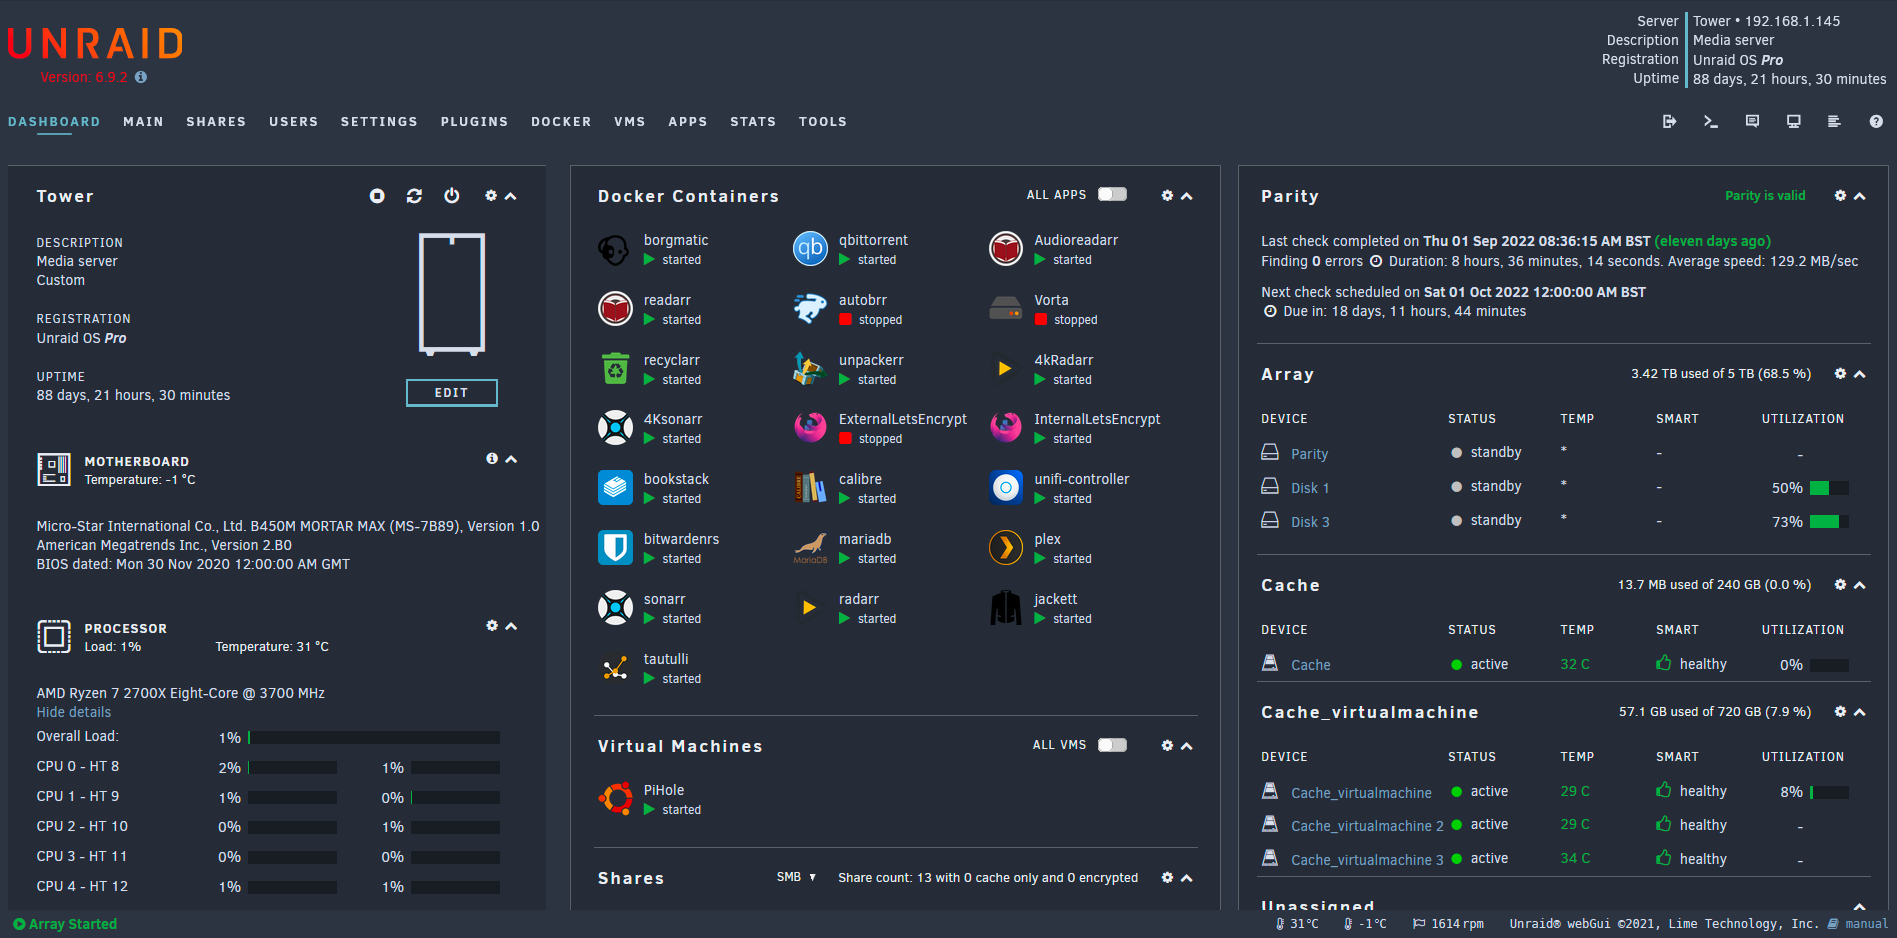
Task: Navigate to the SETTINGS tab
Action: [x=379, y=122]
